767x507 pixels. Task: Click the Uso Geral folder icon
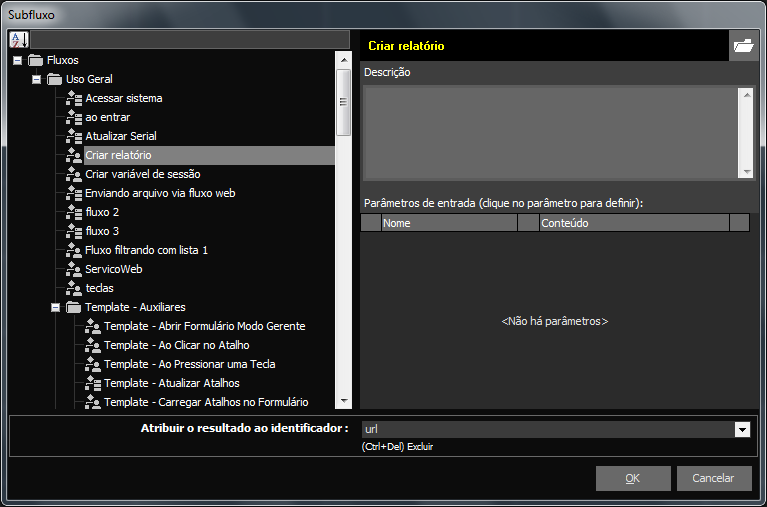tap(55, 79)
